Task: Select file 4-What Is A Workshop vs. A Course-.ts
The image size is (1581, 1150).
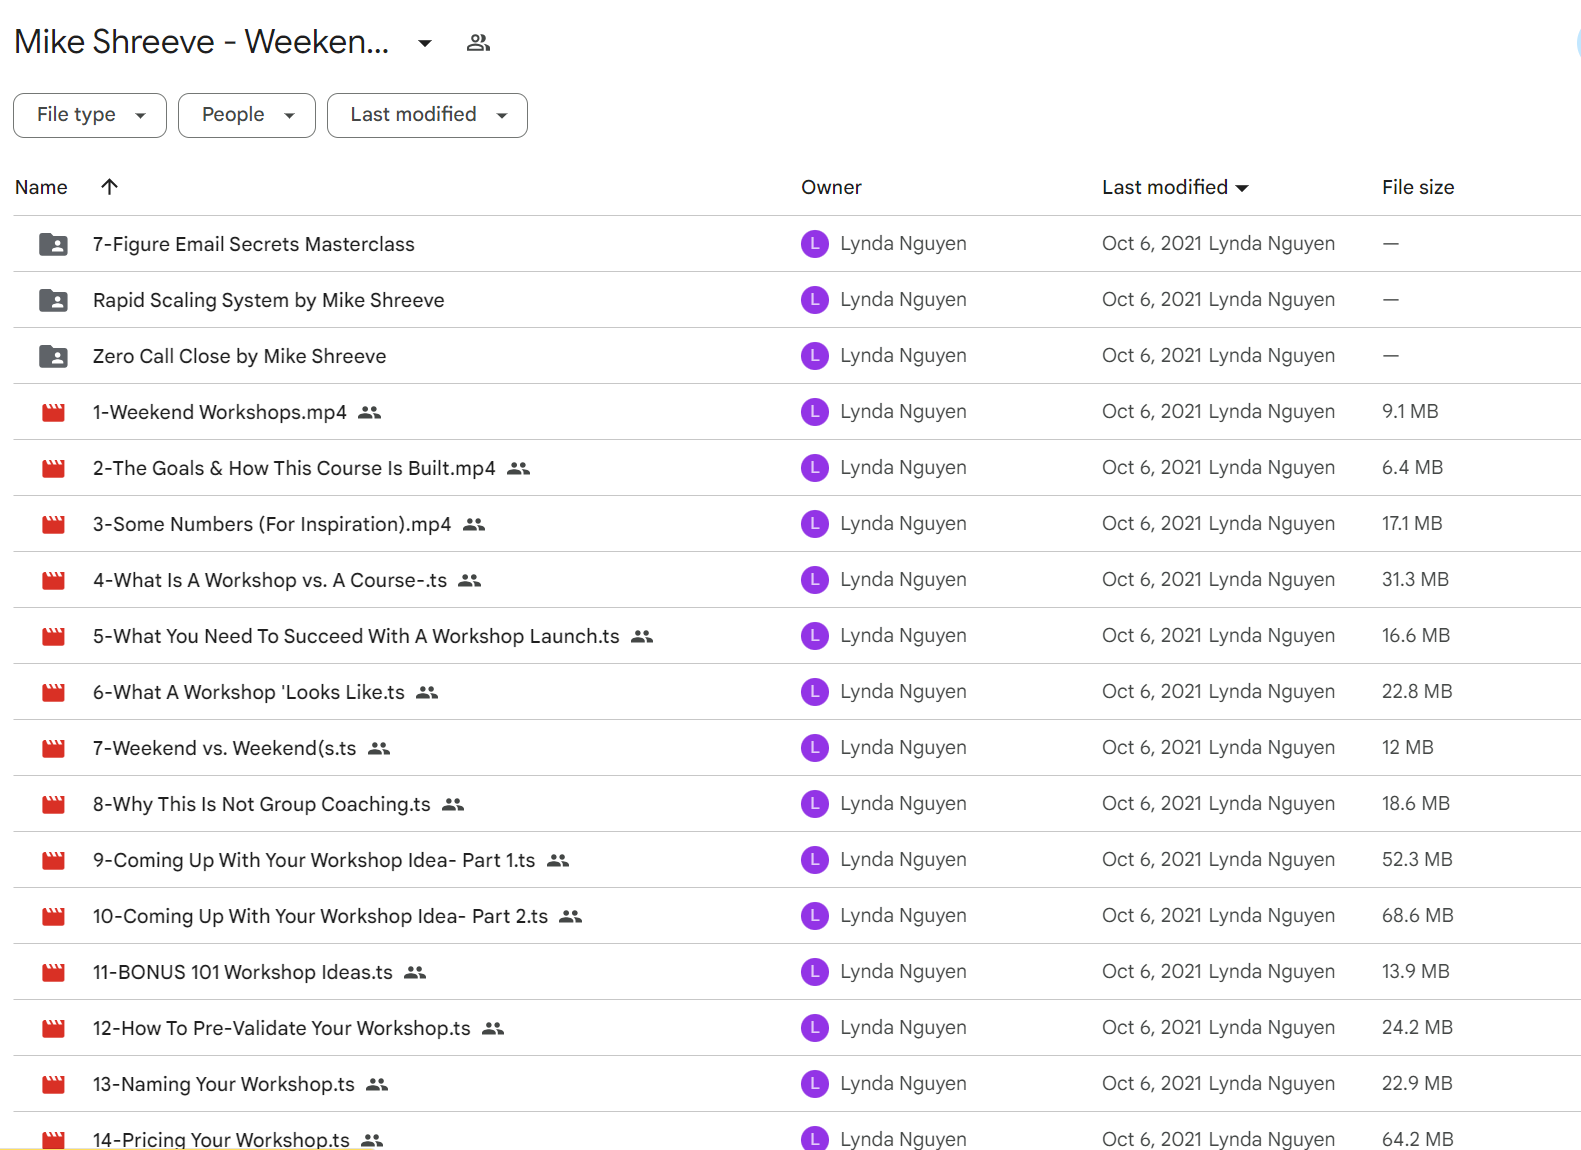Action: (x=270, y=580)
